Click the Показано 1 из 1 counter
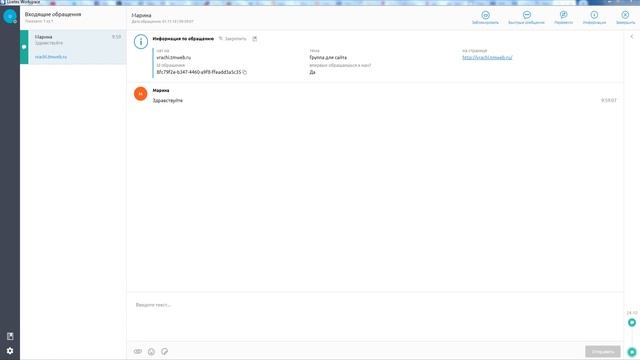Viewport: 640px width, 360px height. [x=39, y=21]
